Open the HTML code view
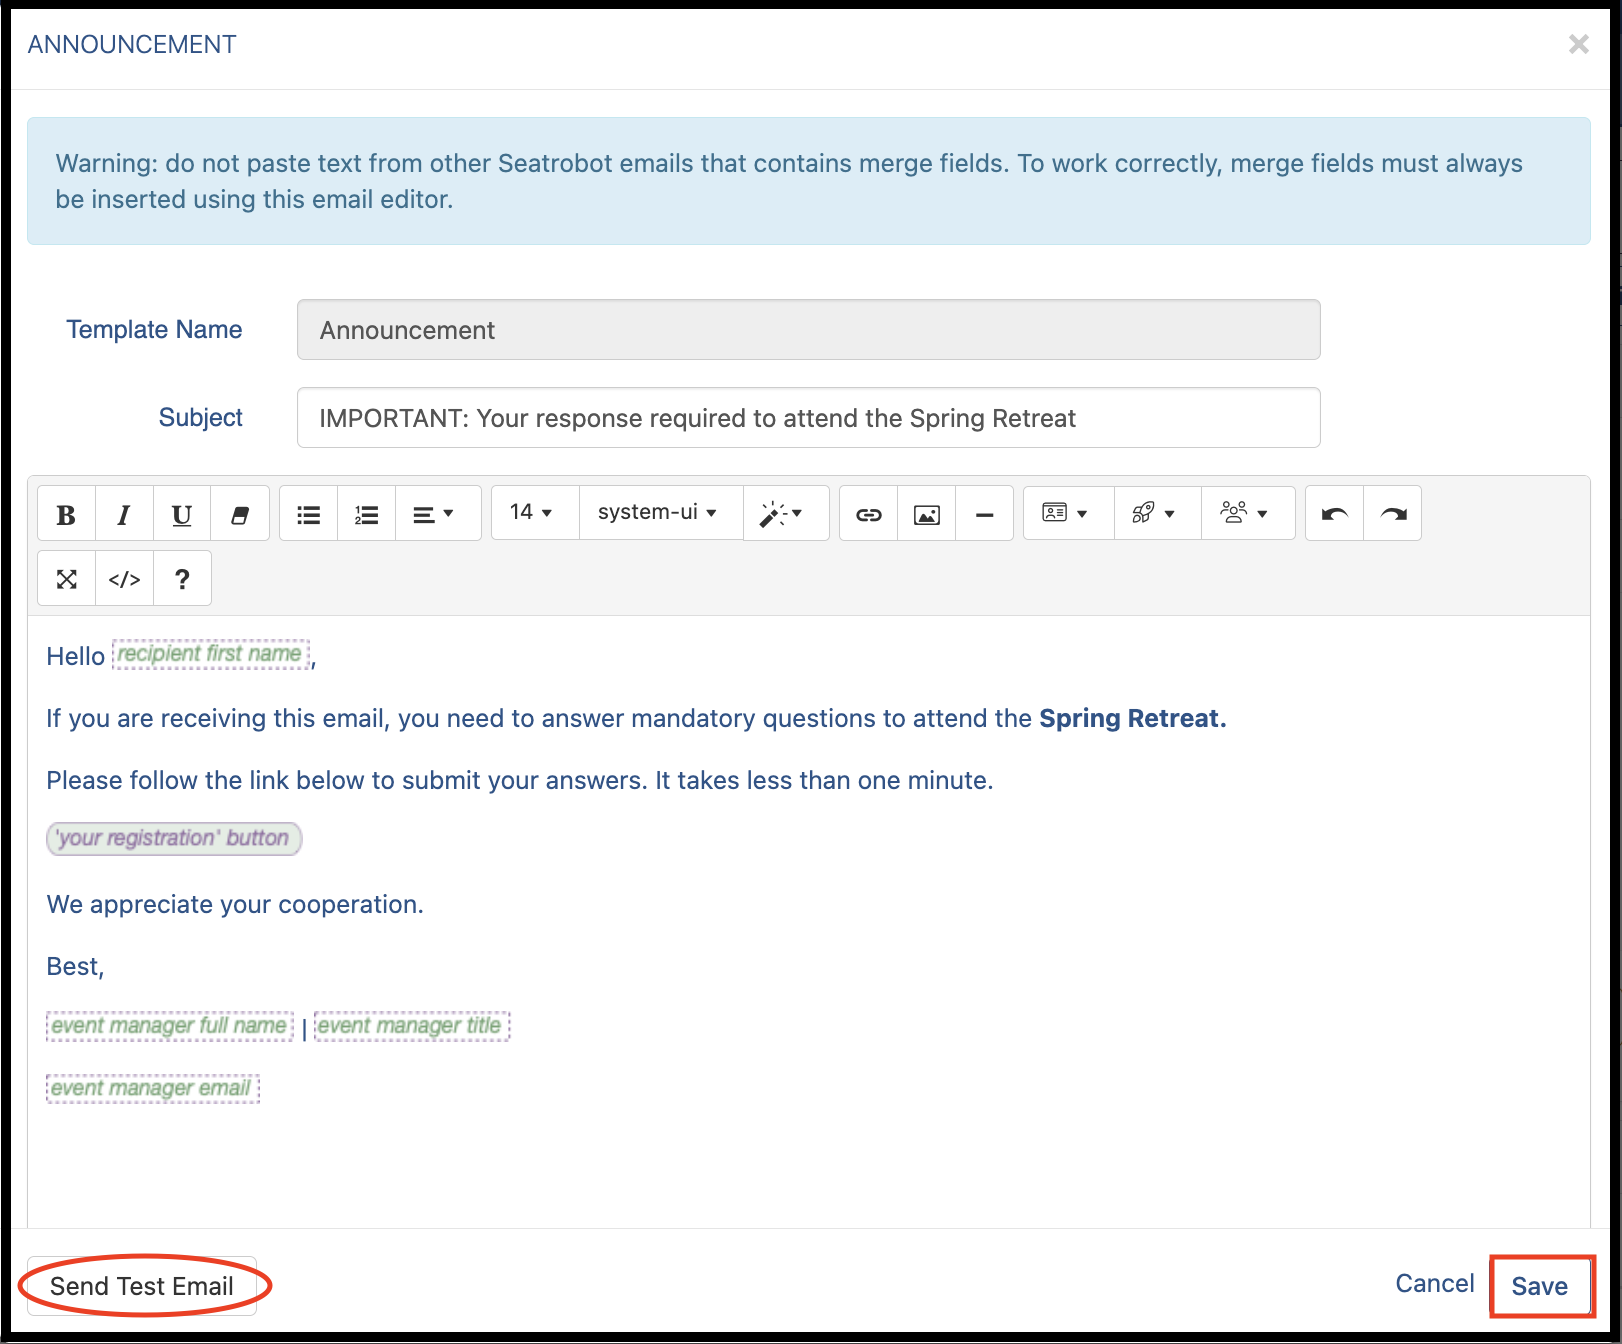The height and width of the screenshot is (1344, 1622). [x=125, y=578]
